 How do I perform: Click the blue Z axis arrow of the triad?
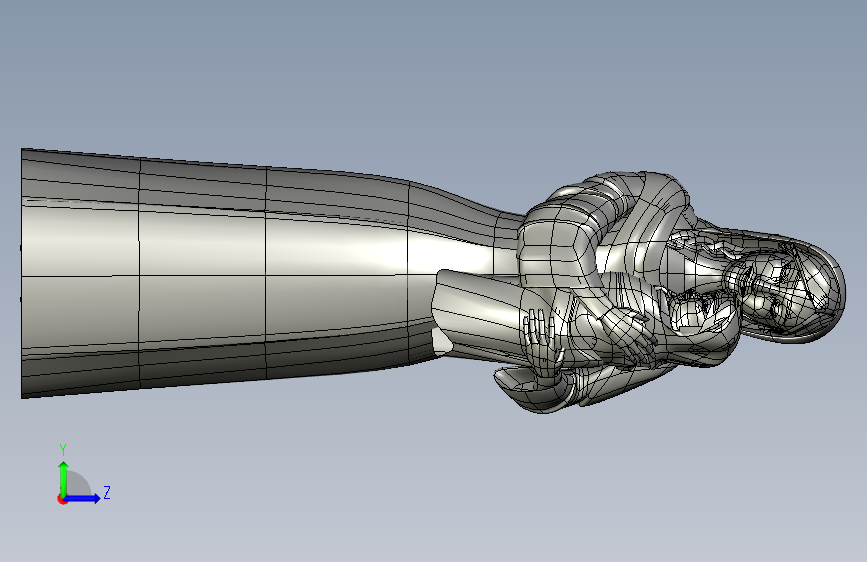click(x=83, y=498)
